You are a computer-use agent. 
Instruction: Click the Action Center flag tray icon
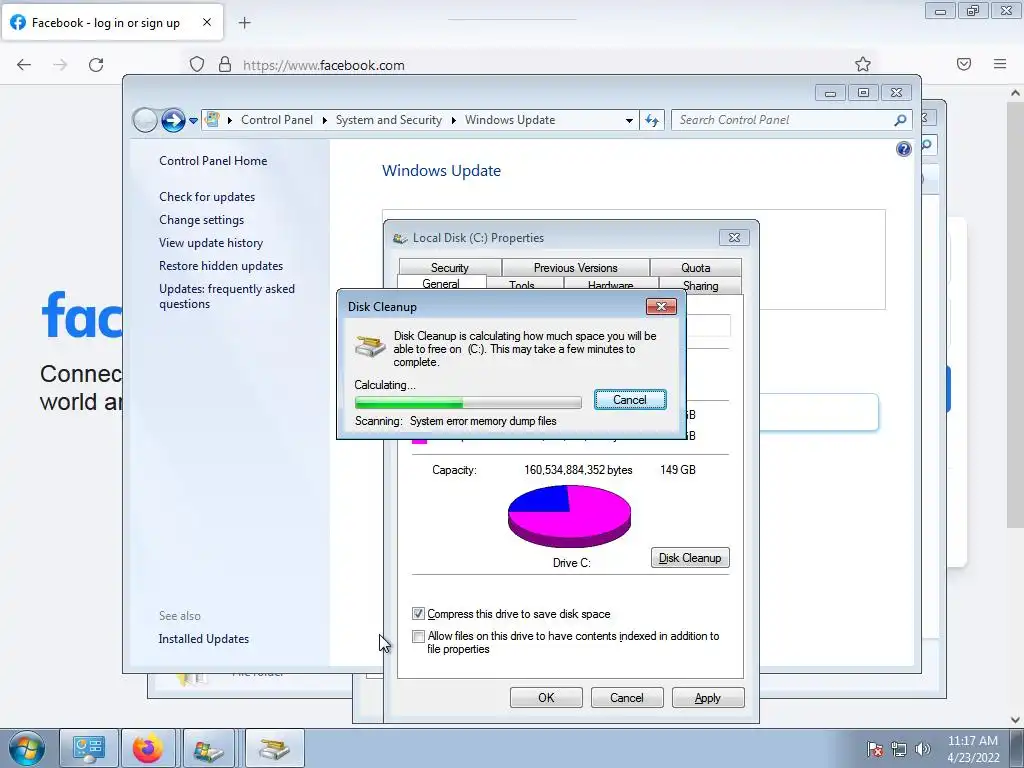point(874,749)
